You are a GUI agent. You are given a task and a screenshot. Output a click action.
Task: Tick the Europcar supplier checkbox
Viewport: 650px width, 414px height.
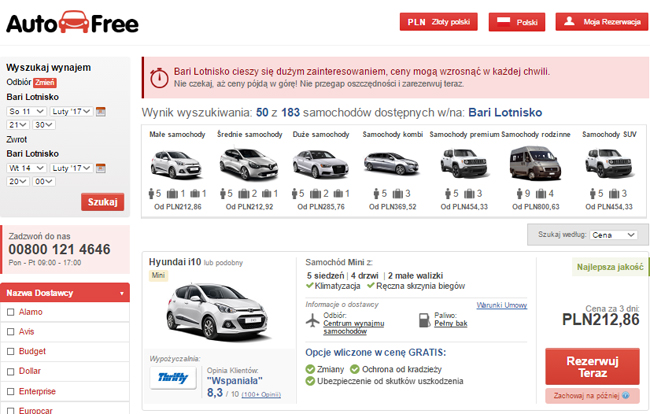(11, 411)
